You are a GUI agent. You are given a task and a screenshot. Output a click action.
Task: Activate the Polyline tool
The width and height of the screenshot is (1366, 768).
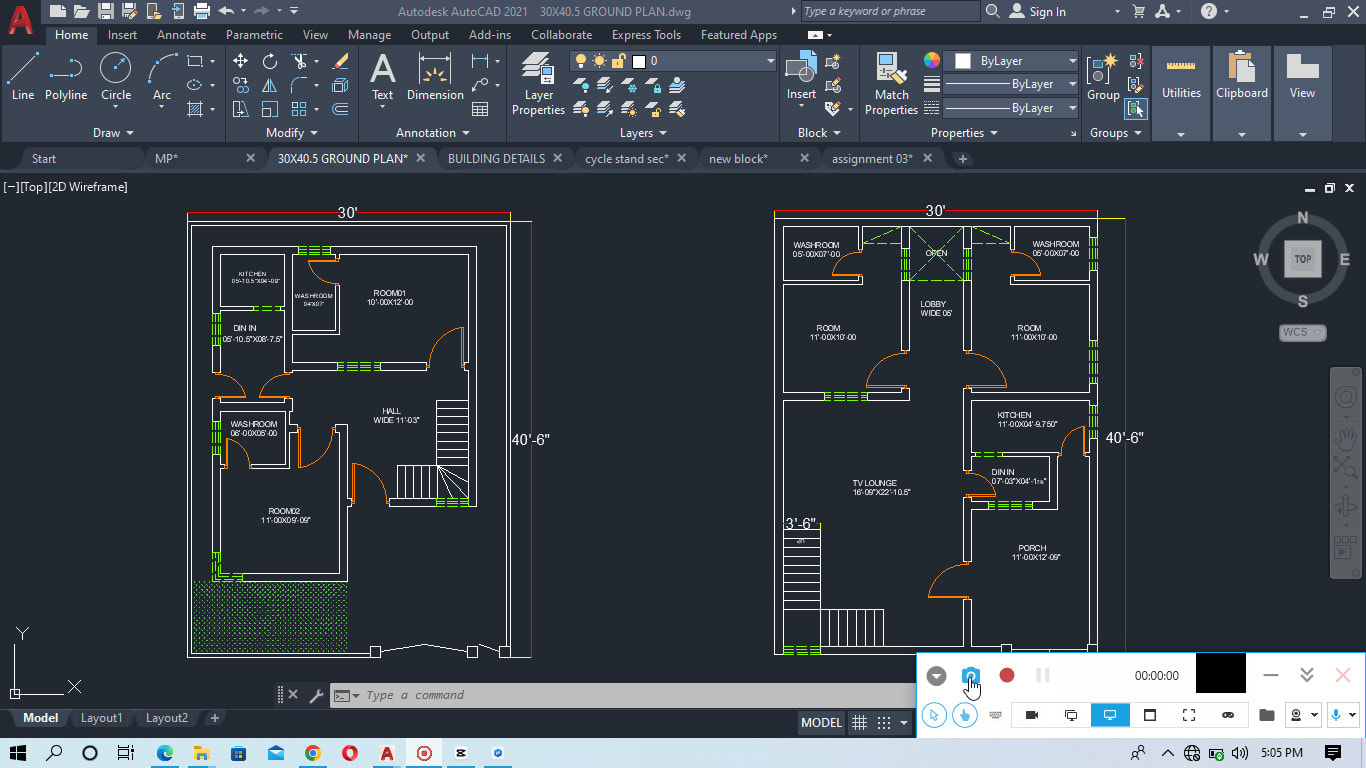click(66, 77)
